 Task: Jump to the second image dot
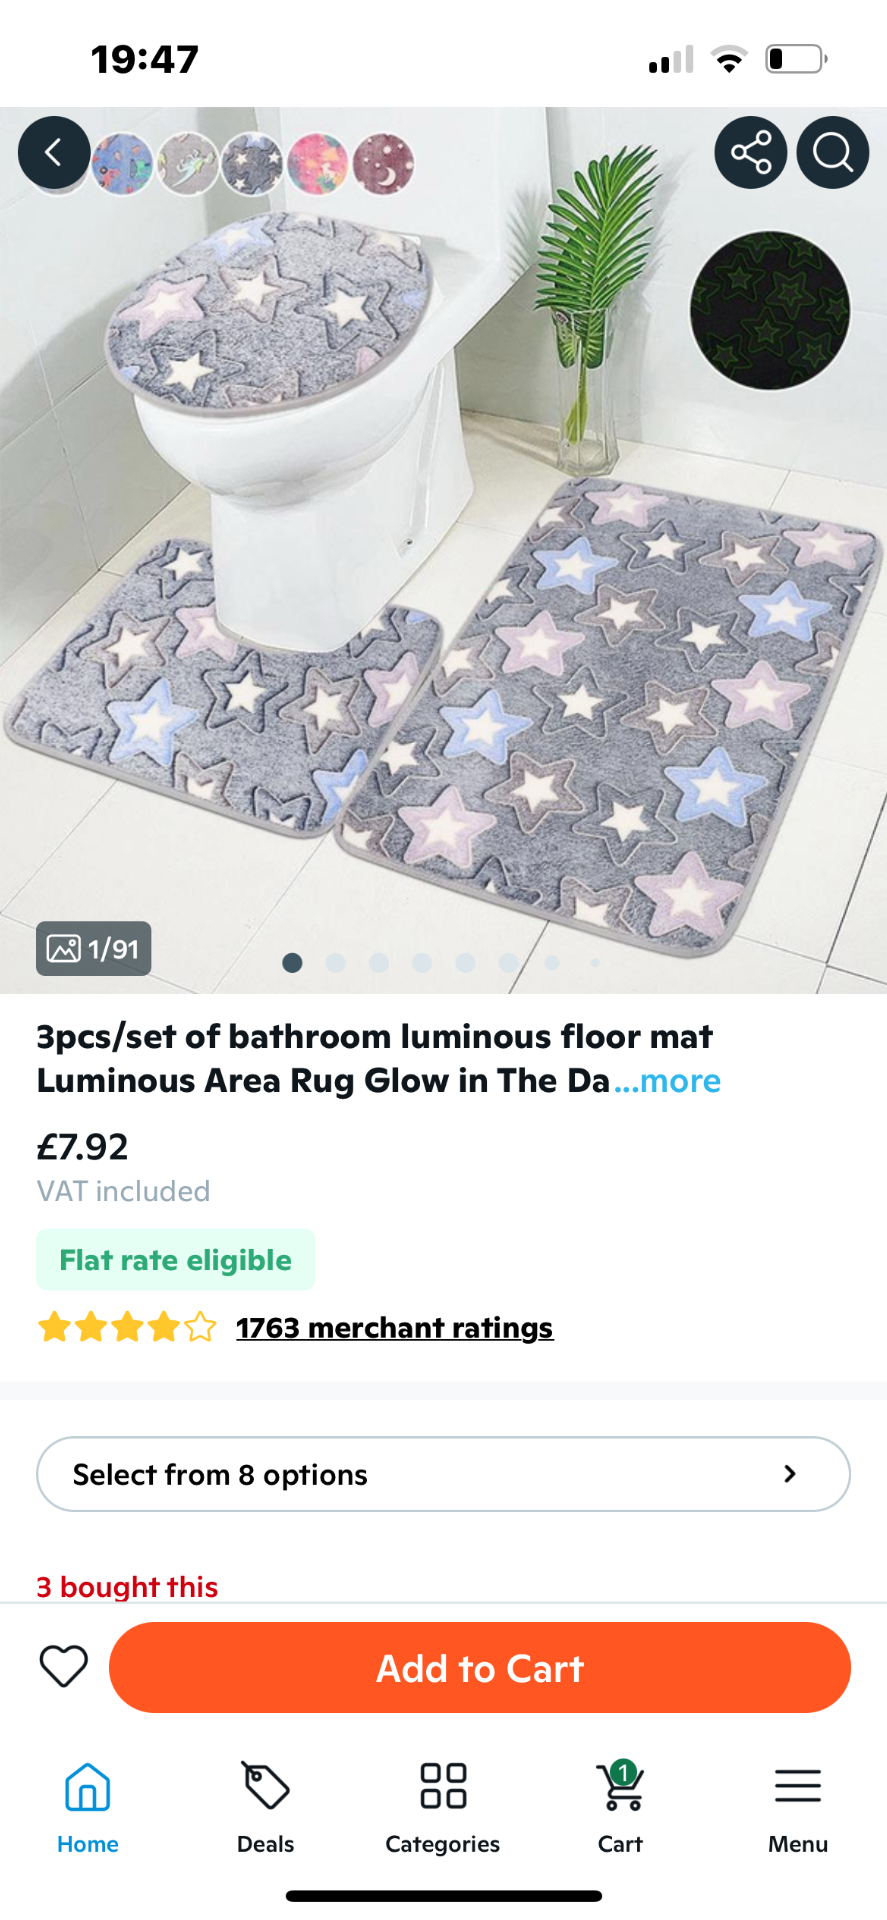[x=336, y=963]
